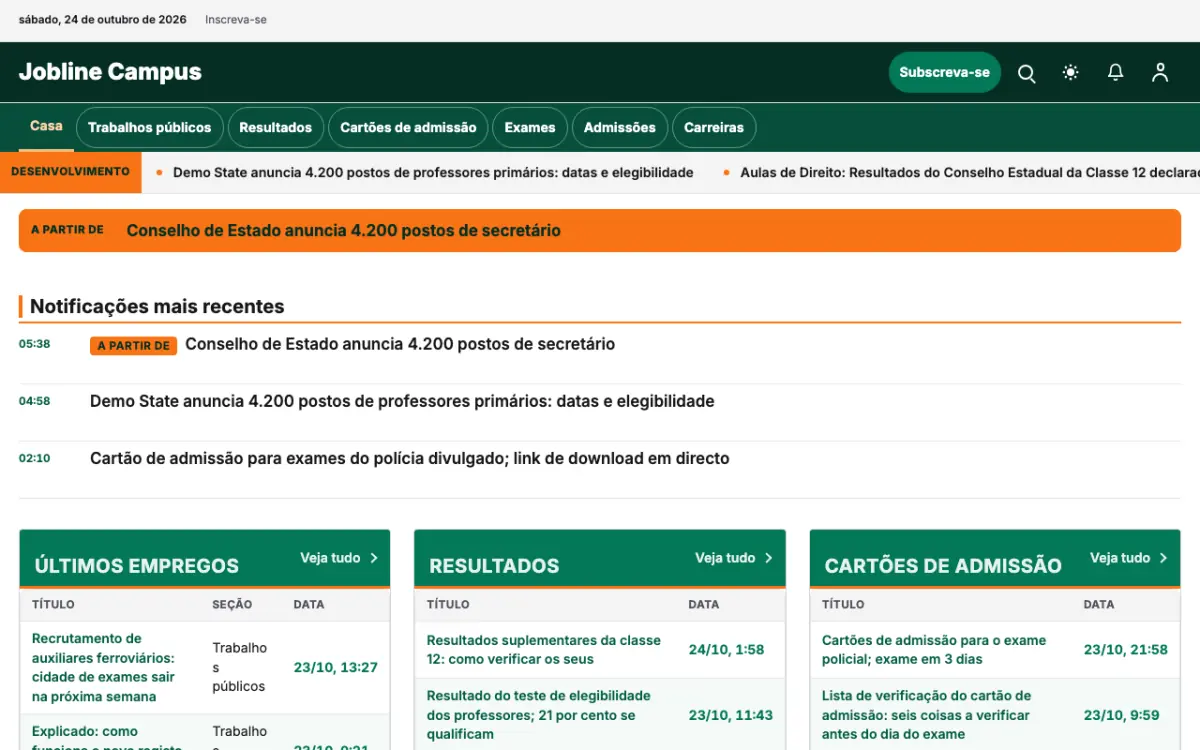This screenshot has width=1200, height=750.
Task: Open the Jobline Campus logo link
Action: coord(110,72)
